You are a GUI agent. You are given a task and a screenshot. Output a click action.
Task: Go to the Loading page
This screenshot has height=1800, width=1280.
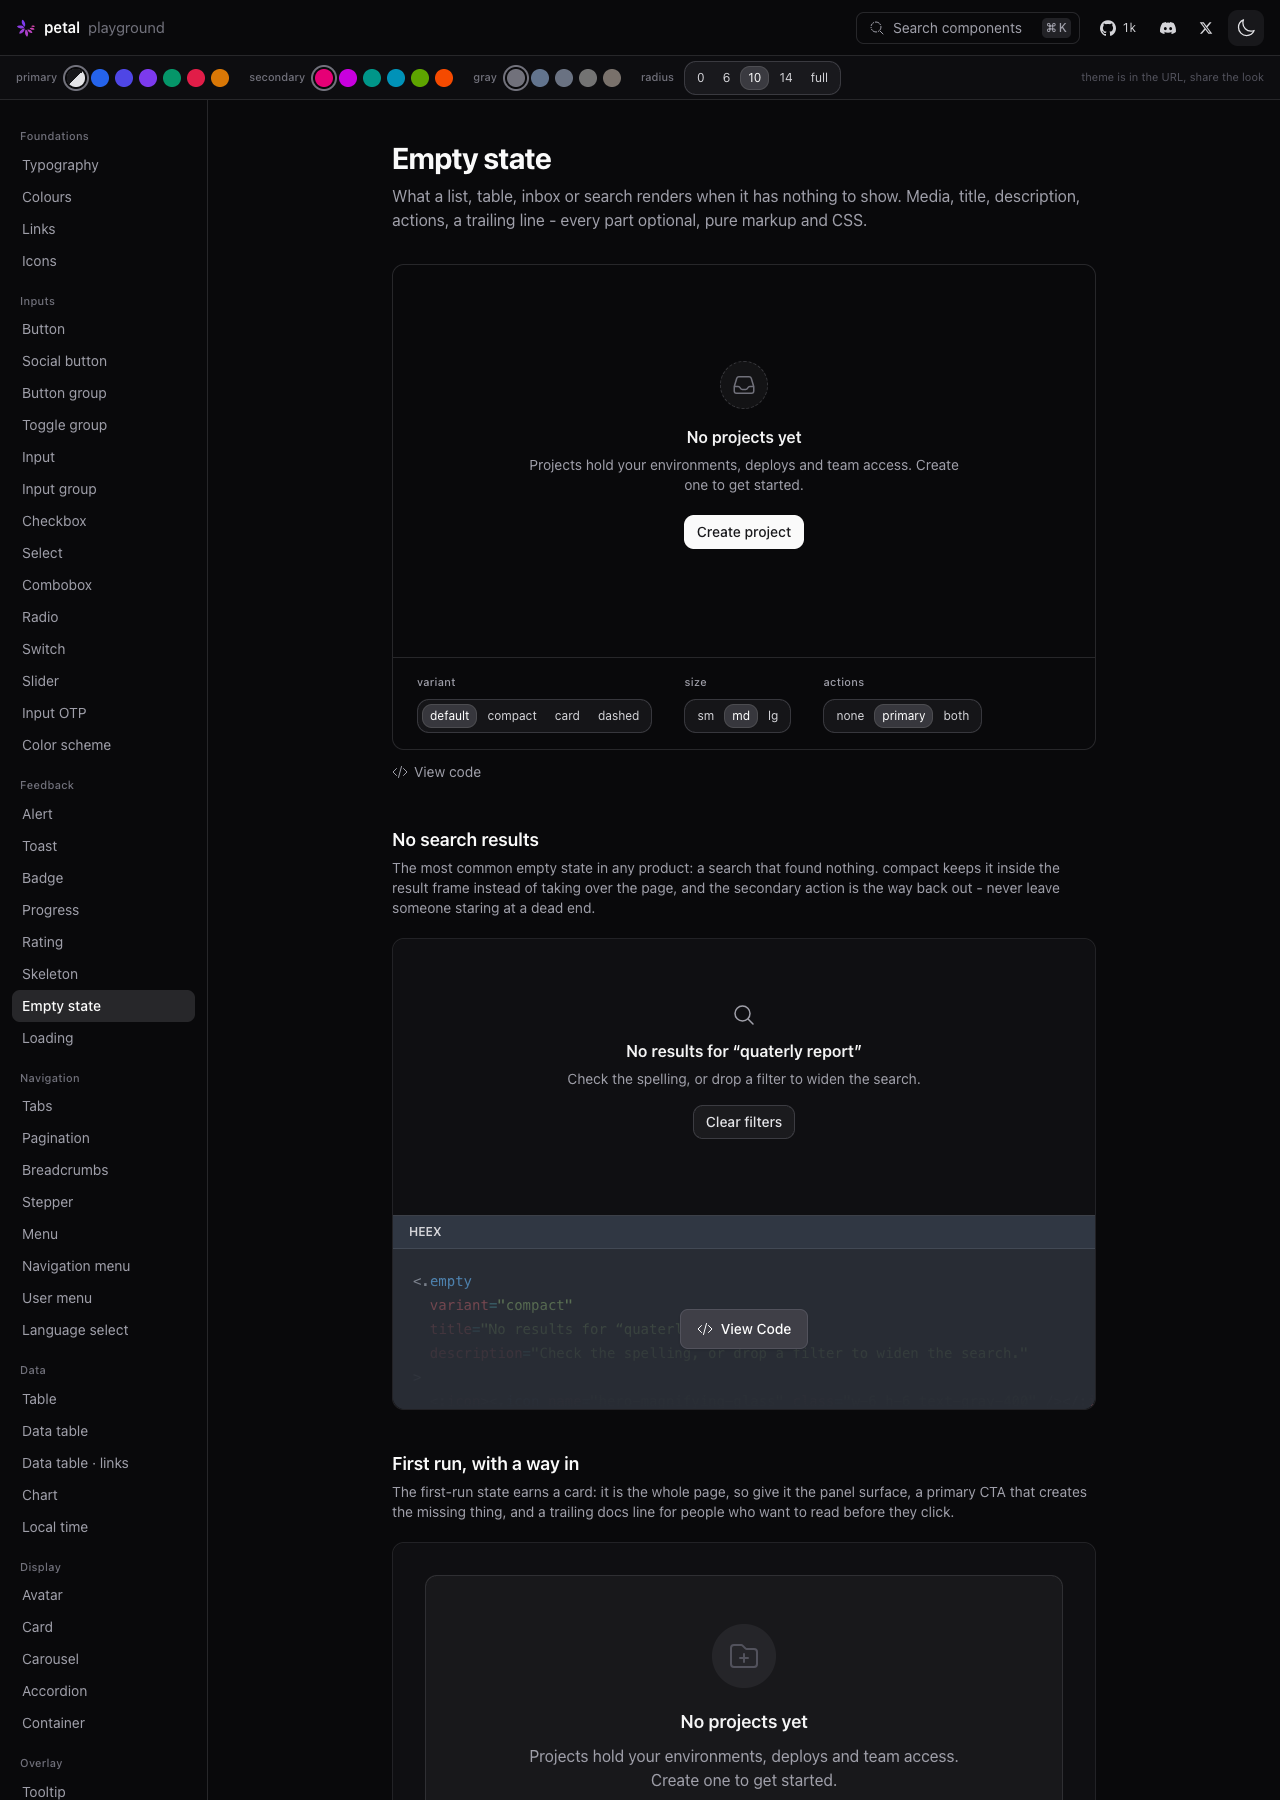coord(103,1038)
